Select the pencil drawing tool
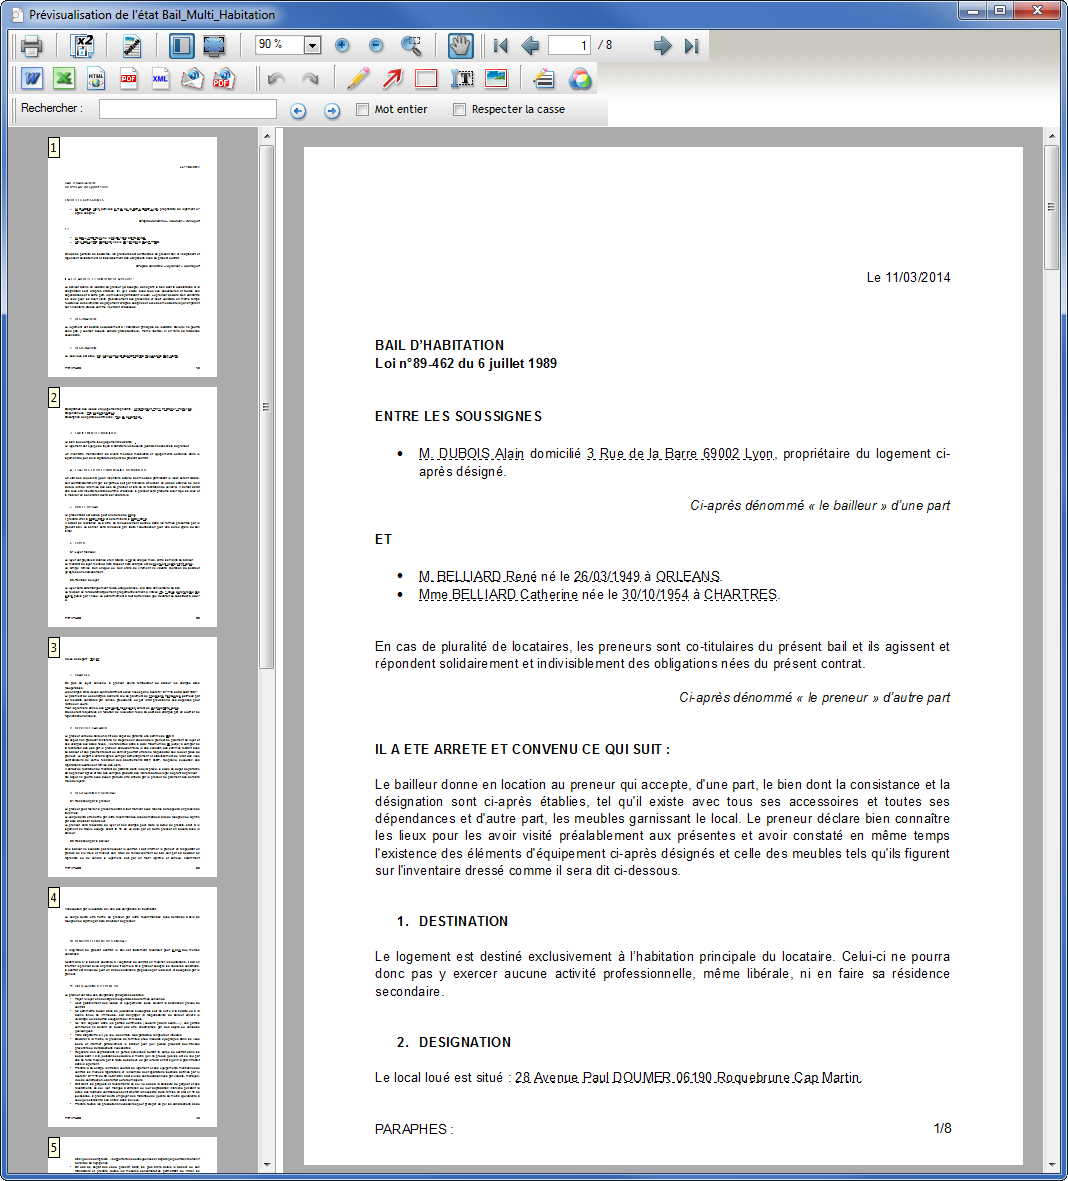Viewport: 1068px width, 1181px height. click(358, 79)
